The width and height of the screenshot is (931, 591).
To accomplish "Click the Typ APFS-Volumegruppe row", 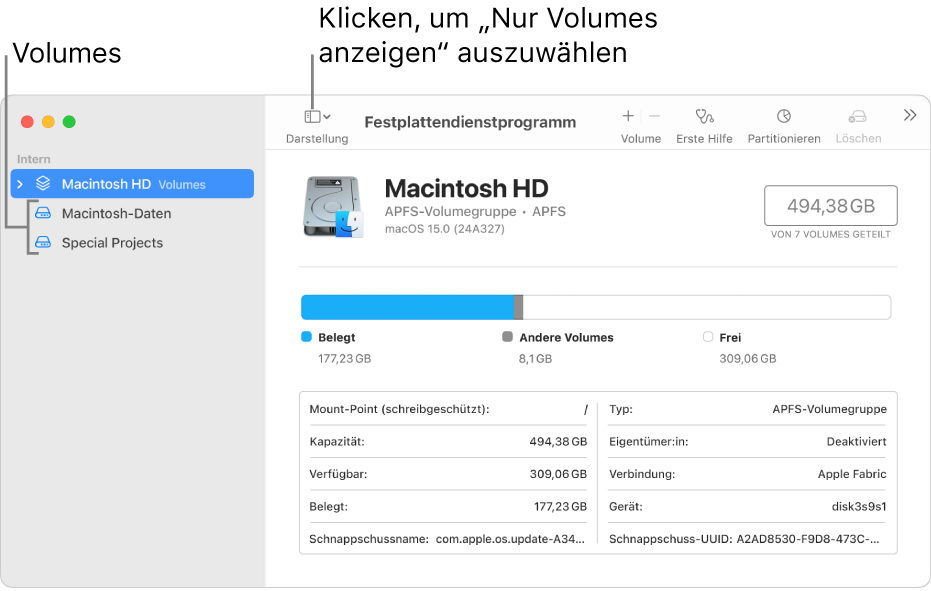I will [748, 409].
